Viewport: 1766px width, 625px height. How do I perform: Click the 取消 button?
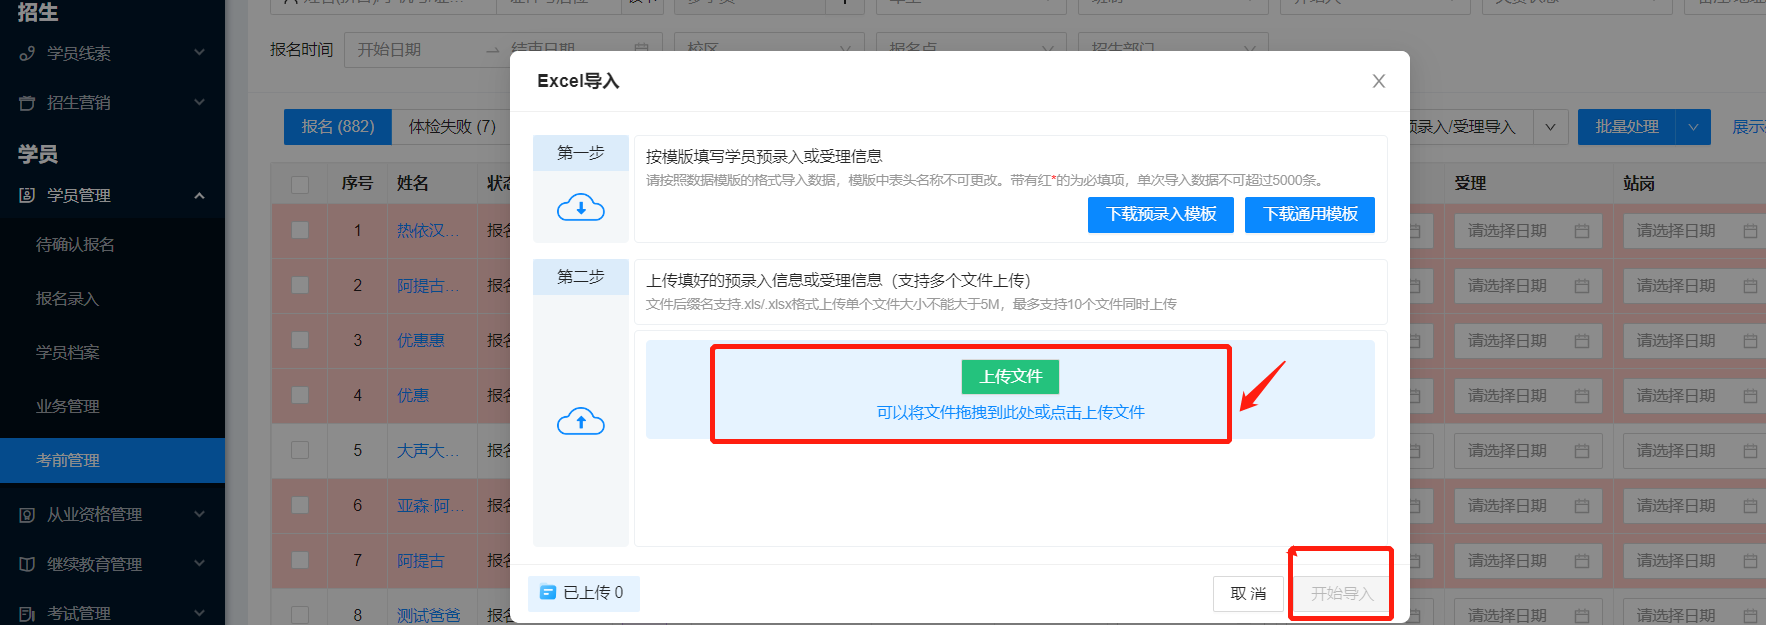pos(1248,594)
